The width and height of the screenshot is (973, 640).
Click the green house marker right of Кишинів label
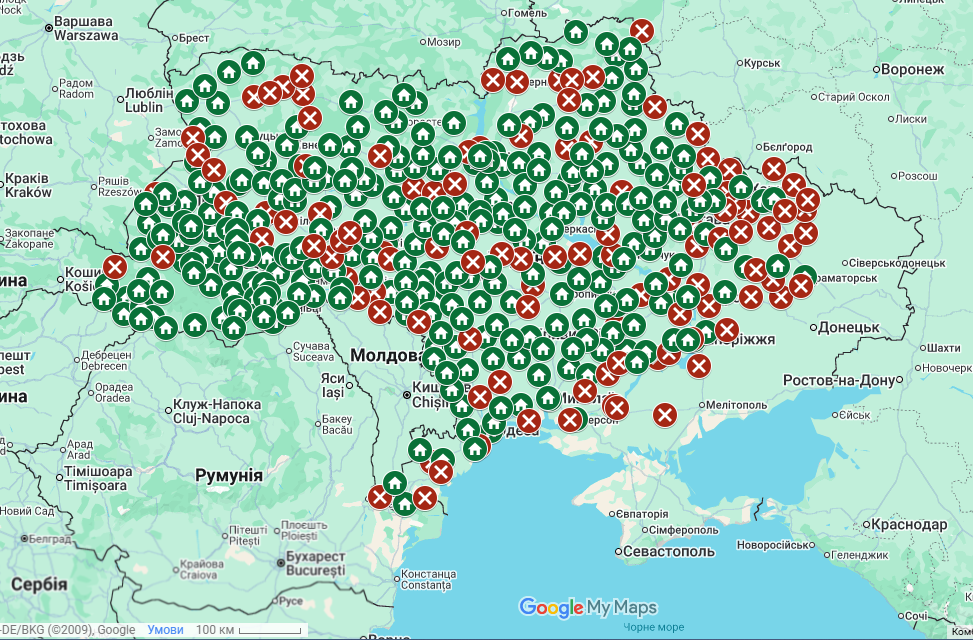(452, 390)
